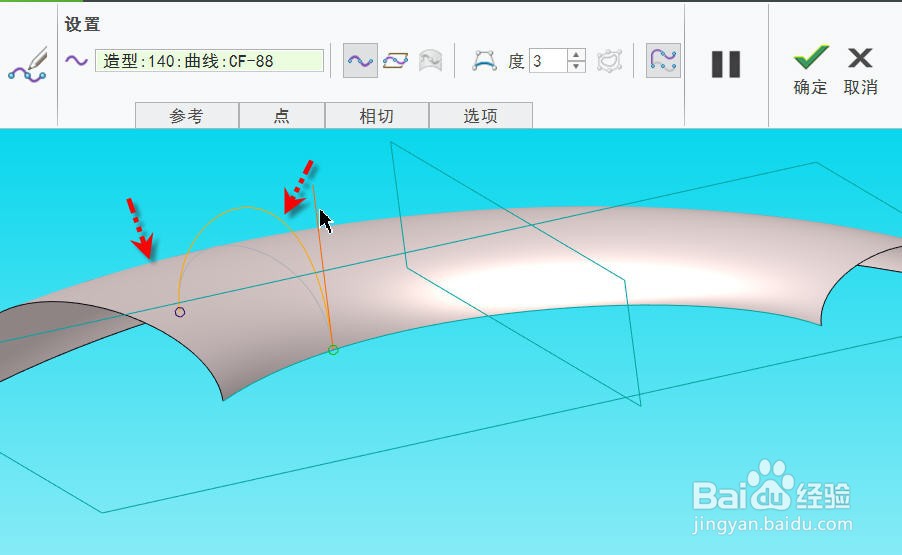The height and width of the screenshot is (555, 902).
Task: Open the 相切 tab
Action: click(377, 116)
